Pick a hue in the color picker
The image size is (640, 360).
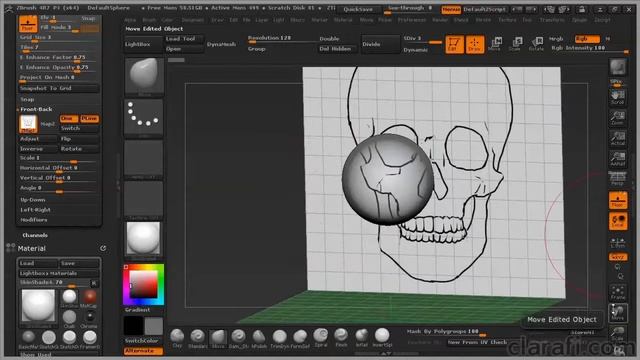[144, 284]
